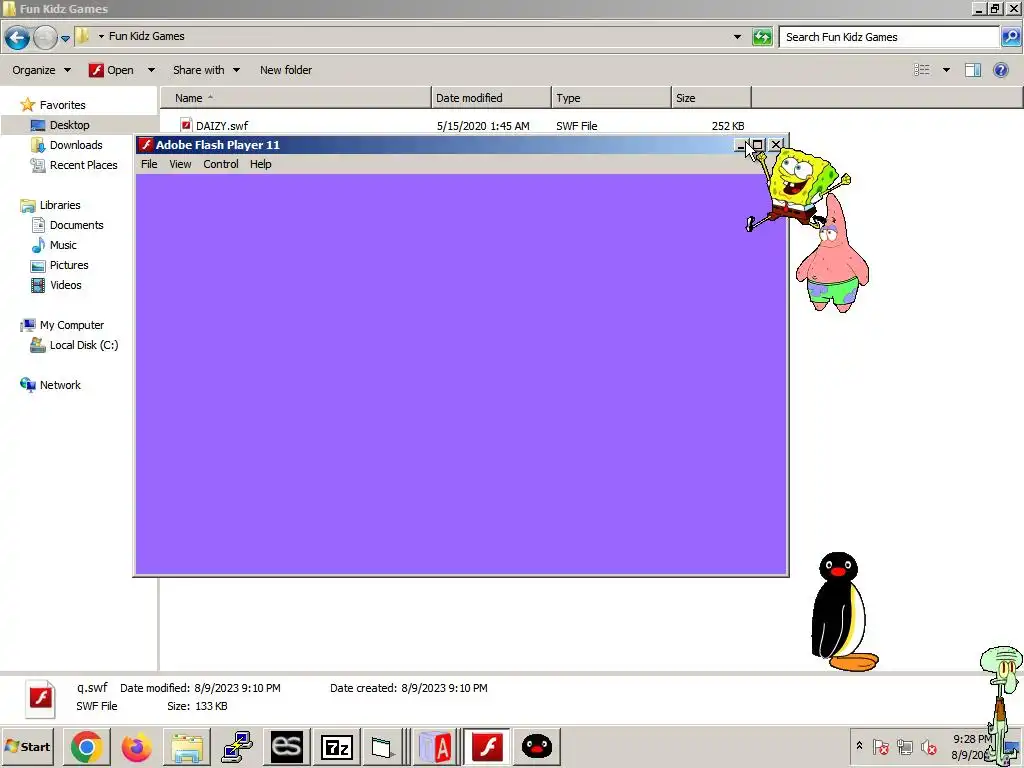Click the address bar folder icon

[x=83, y=36]
